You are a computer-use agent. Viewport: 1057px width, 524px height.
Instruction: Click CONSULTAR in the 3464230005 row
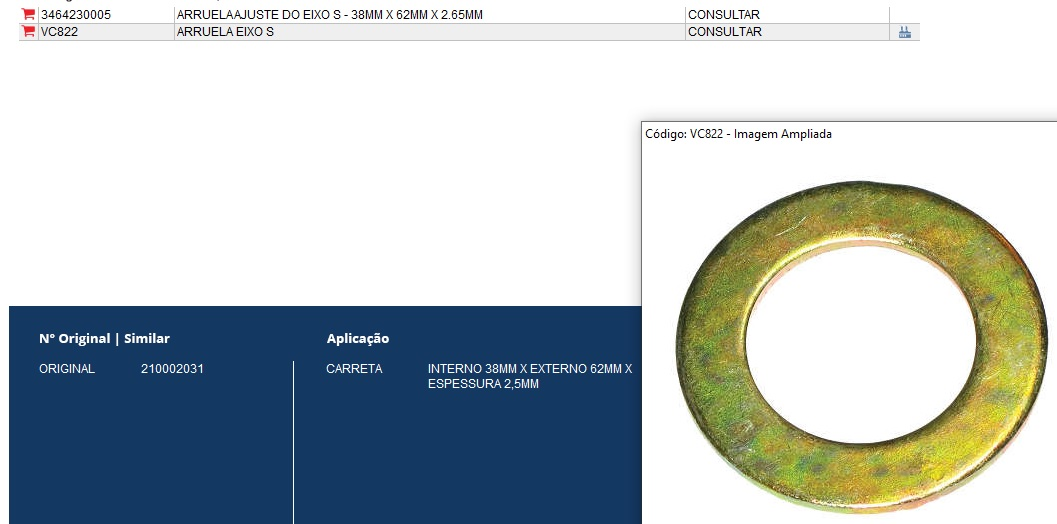click(724, 15)
